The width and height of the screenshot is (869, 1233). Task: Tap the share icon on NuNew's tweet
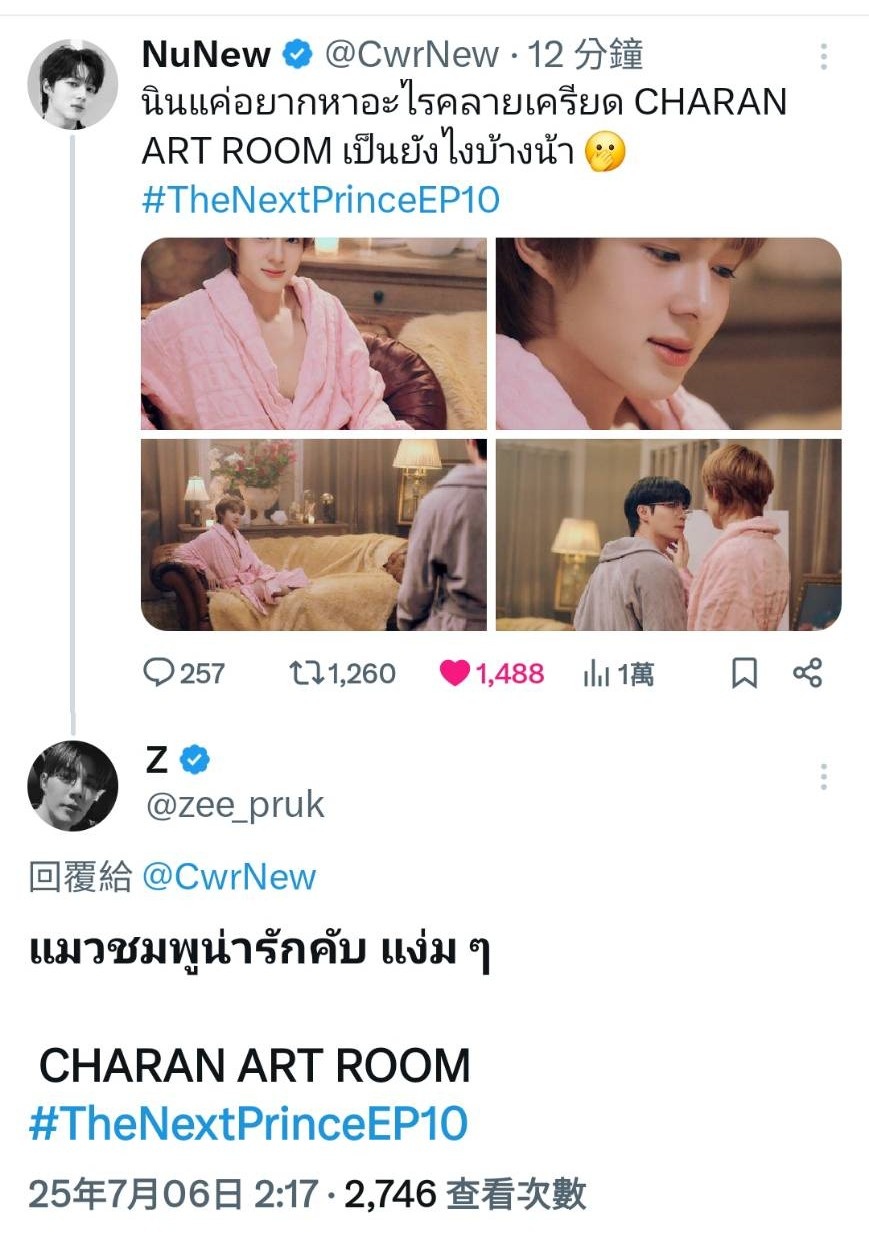[807, 673]
